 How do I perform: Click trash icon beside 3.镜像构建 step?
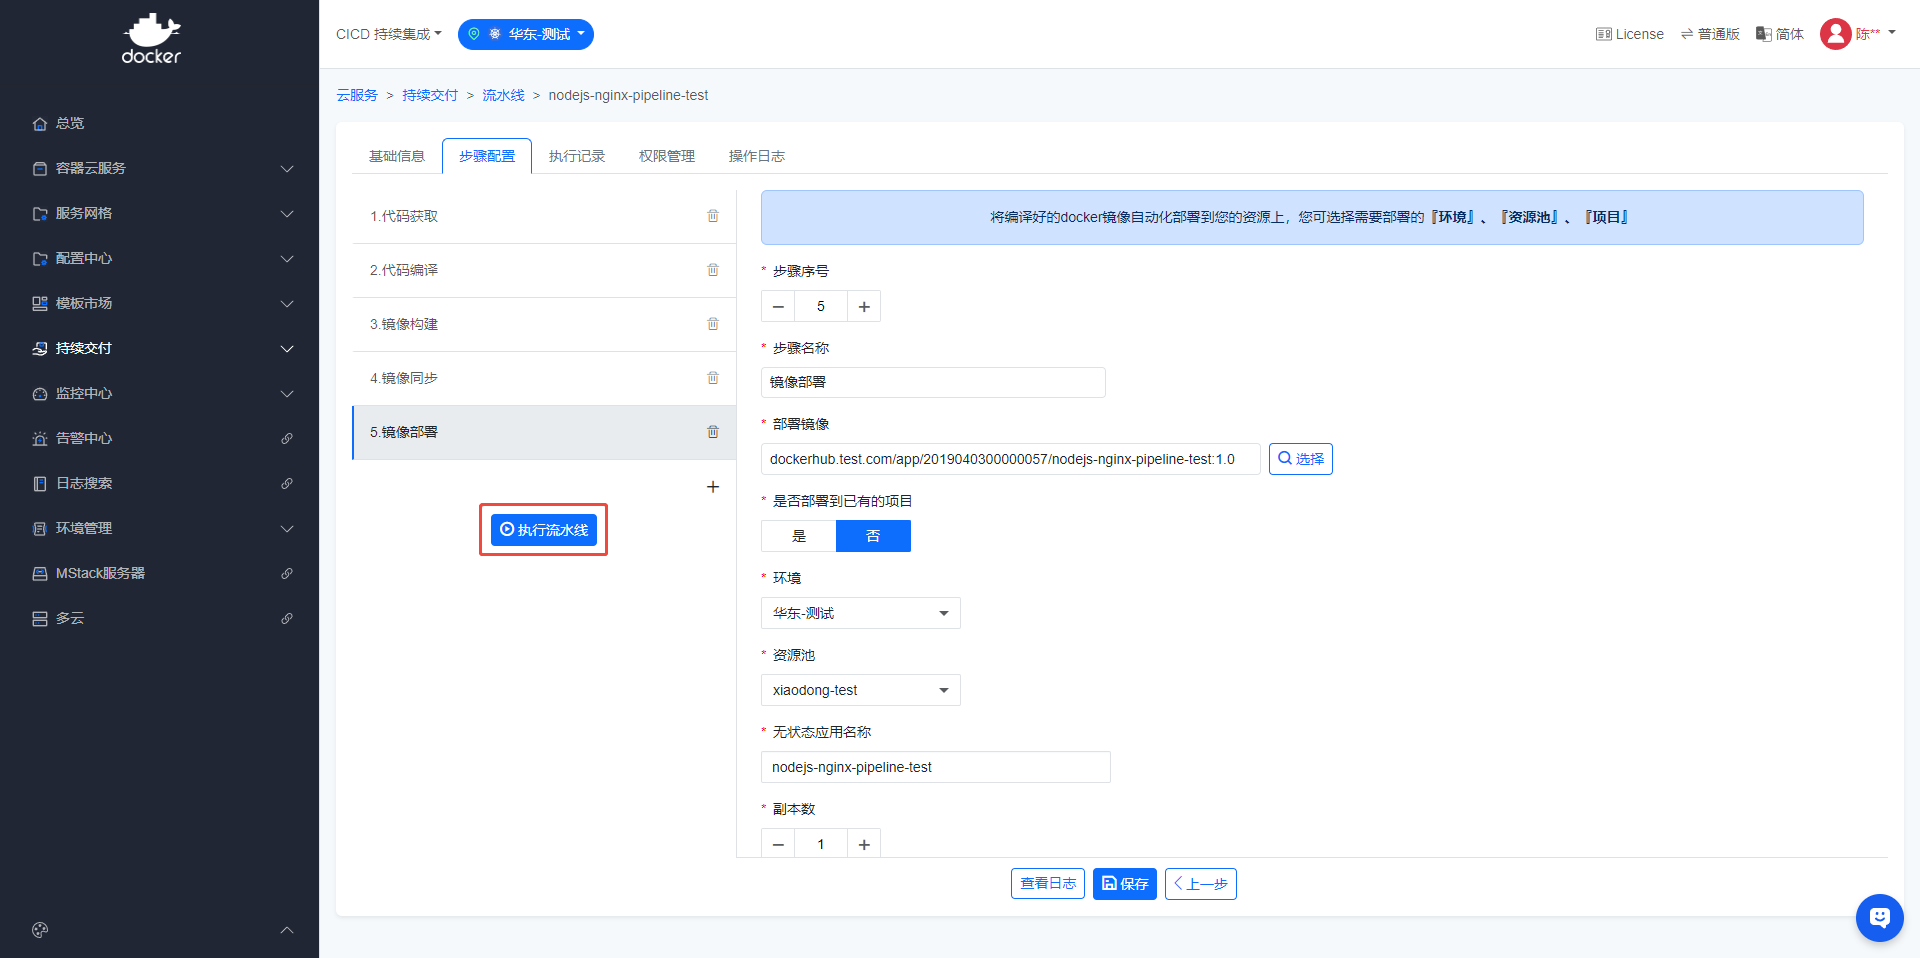[713, 324]
